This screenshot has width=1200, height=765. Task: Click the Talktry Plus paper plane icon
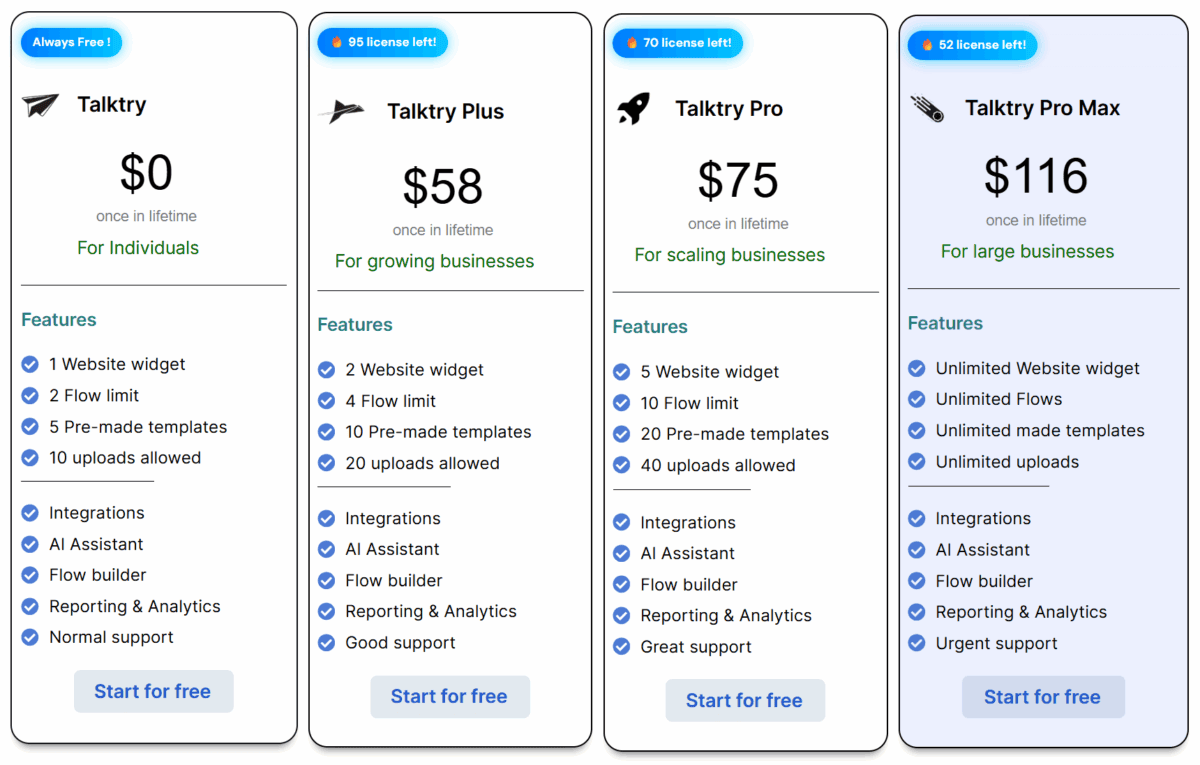[340, 112]
